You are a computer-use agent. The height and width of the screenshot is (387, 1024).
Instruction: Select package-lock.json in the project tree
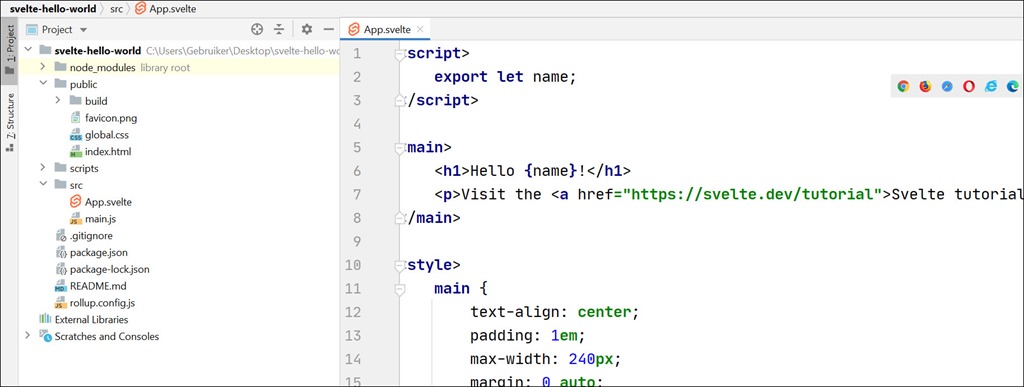[x=110, y=269]
